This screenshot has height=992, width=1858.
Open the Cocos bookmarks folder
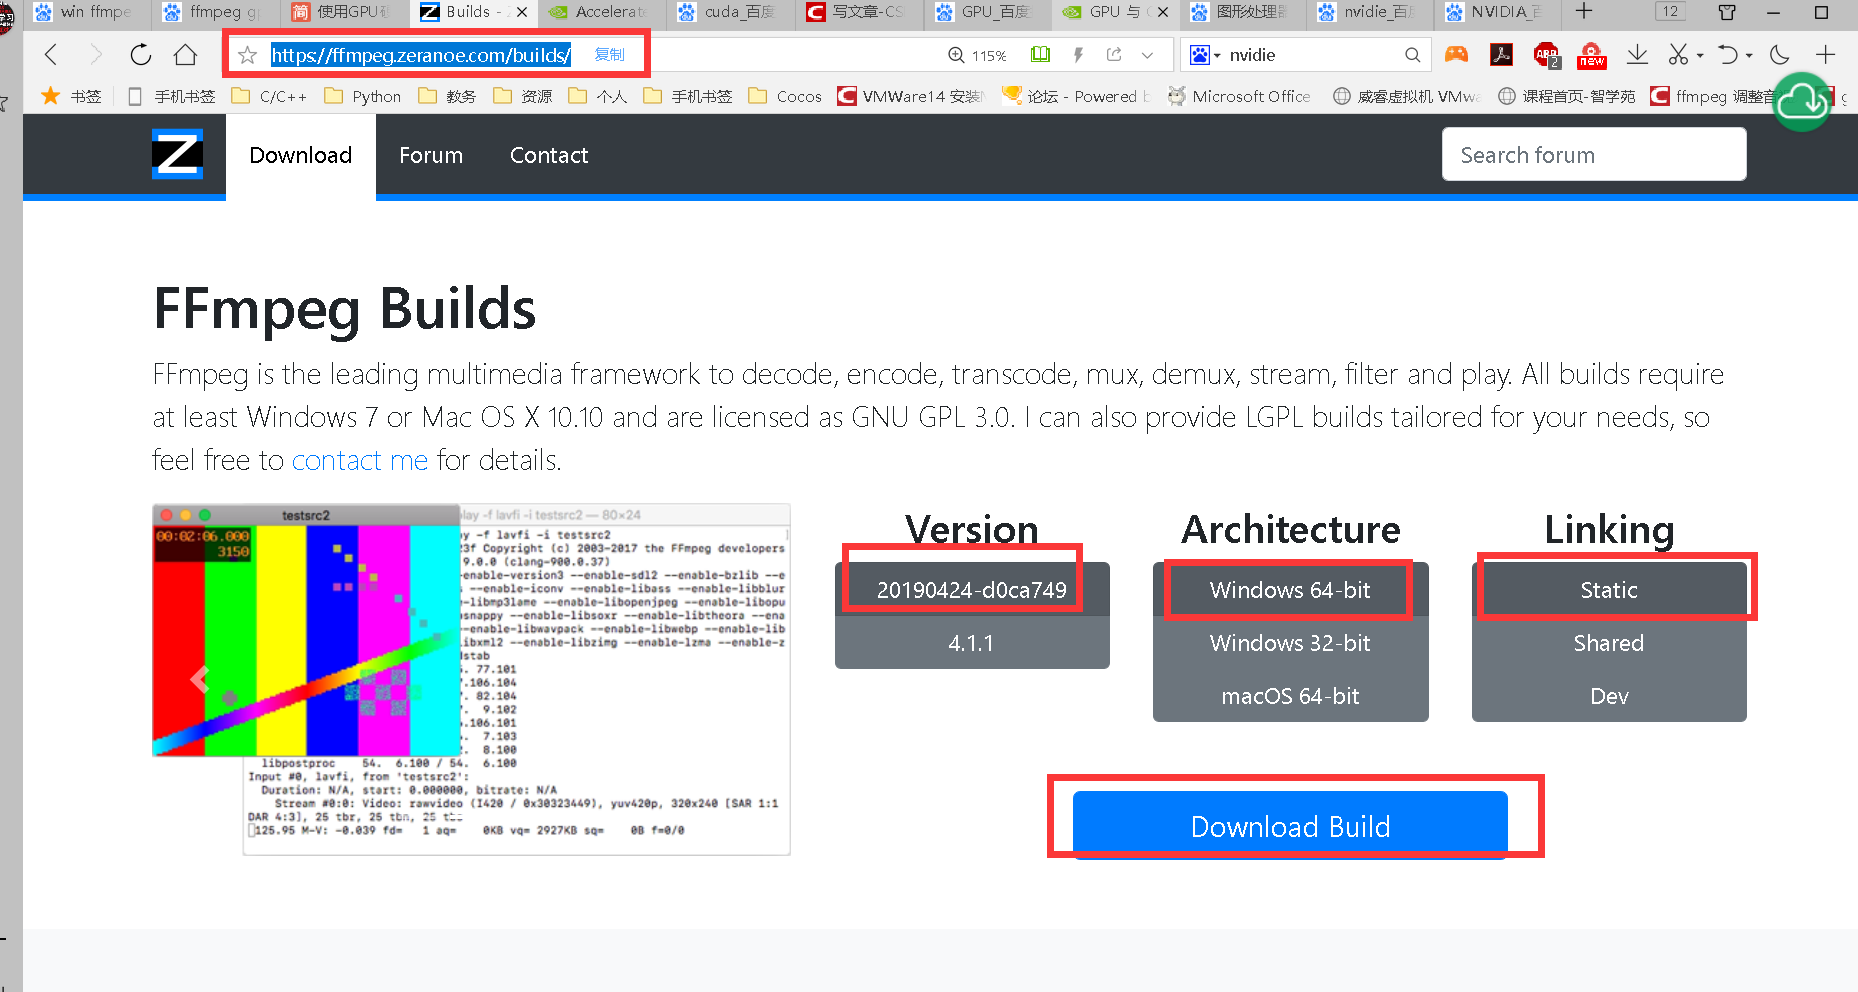tap(785, 96)
